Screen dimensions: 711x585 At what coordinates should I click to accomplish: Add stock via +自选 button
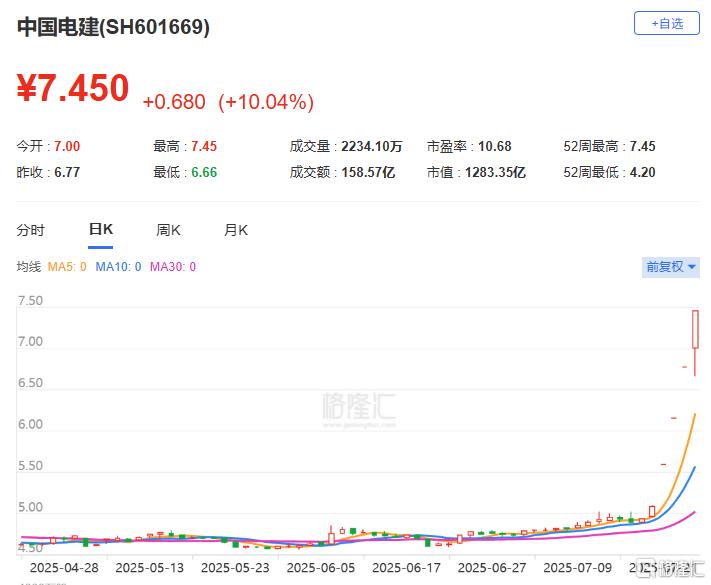coord(667,23)
